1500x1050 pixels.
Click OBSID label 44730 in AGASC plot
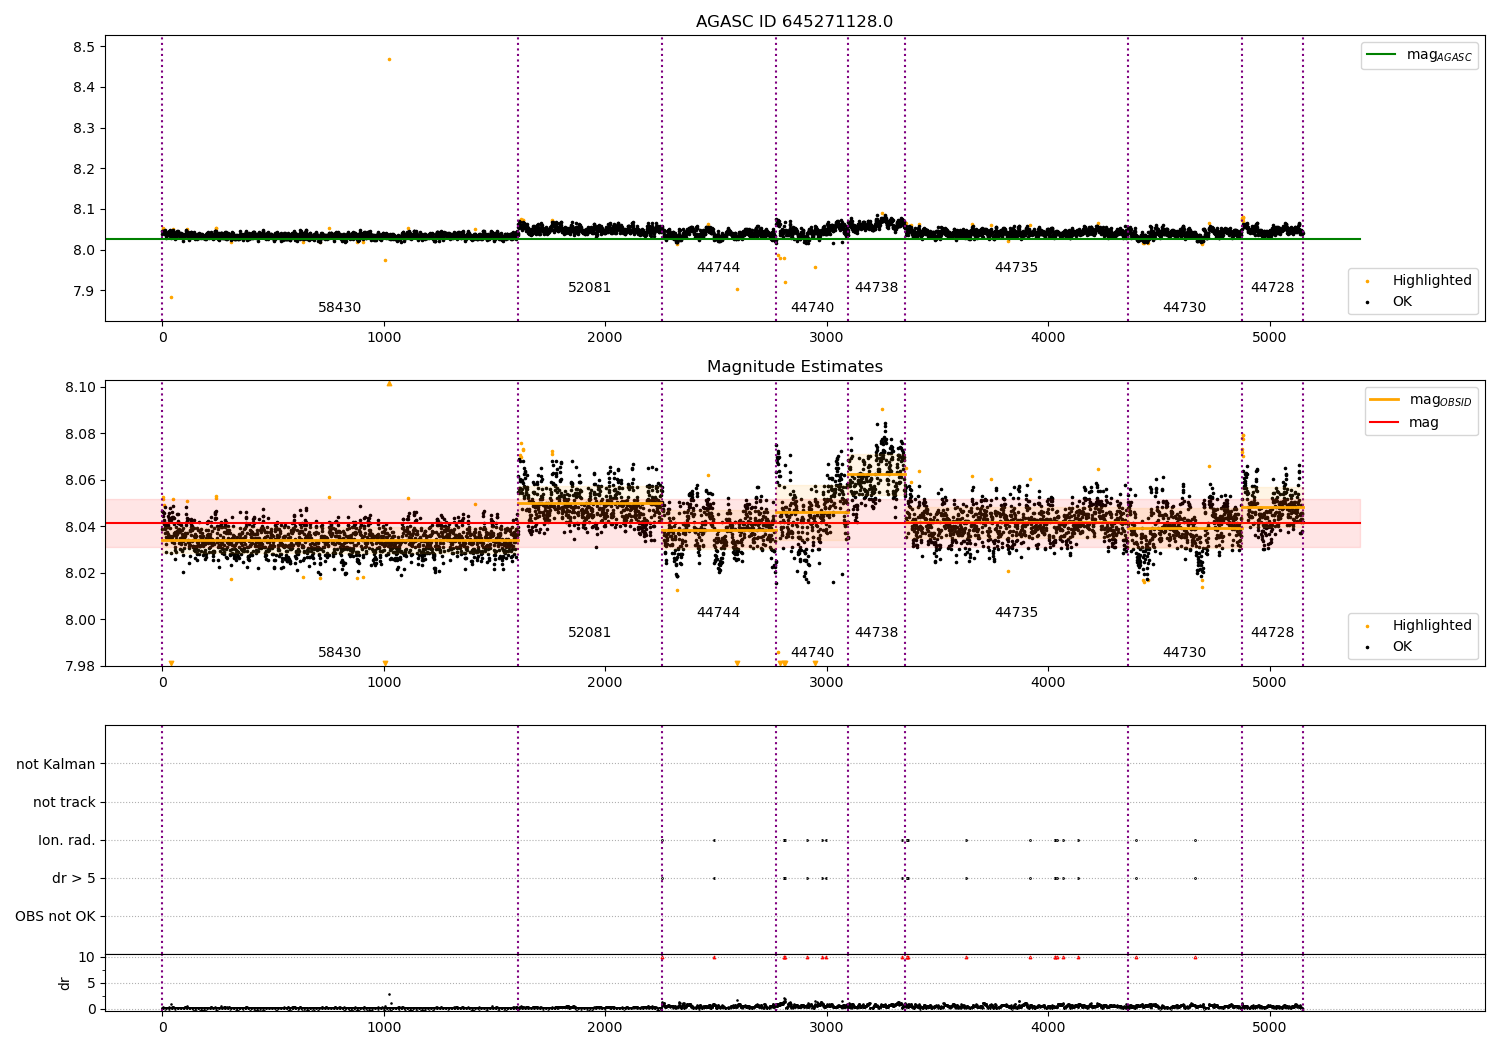[1184, 307]
